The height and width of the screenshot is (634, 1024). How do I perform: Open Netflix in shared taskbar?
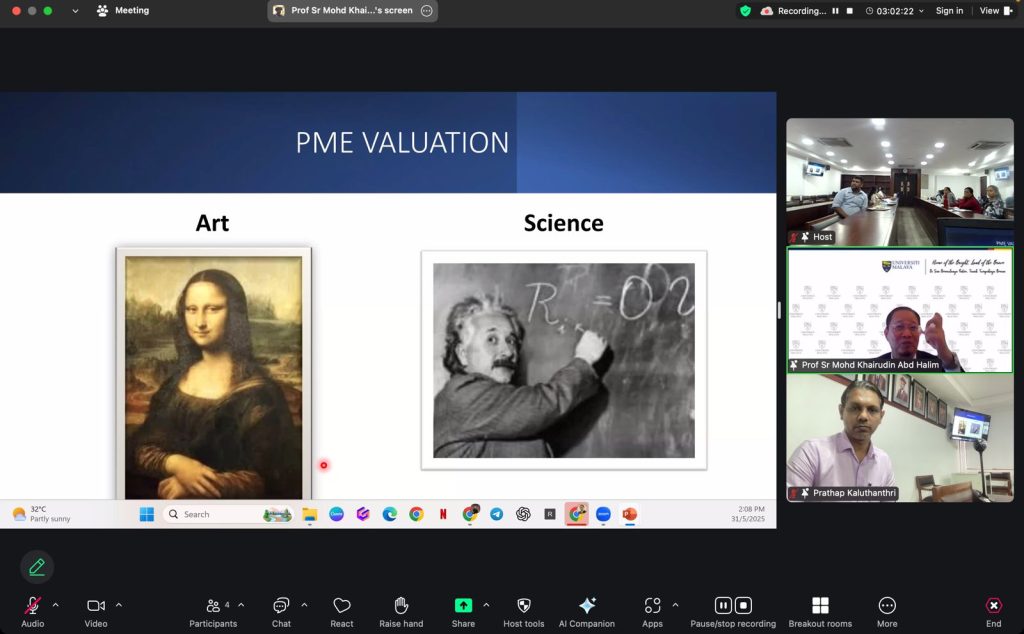pos(443,515)
